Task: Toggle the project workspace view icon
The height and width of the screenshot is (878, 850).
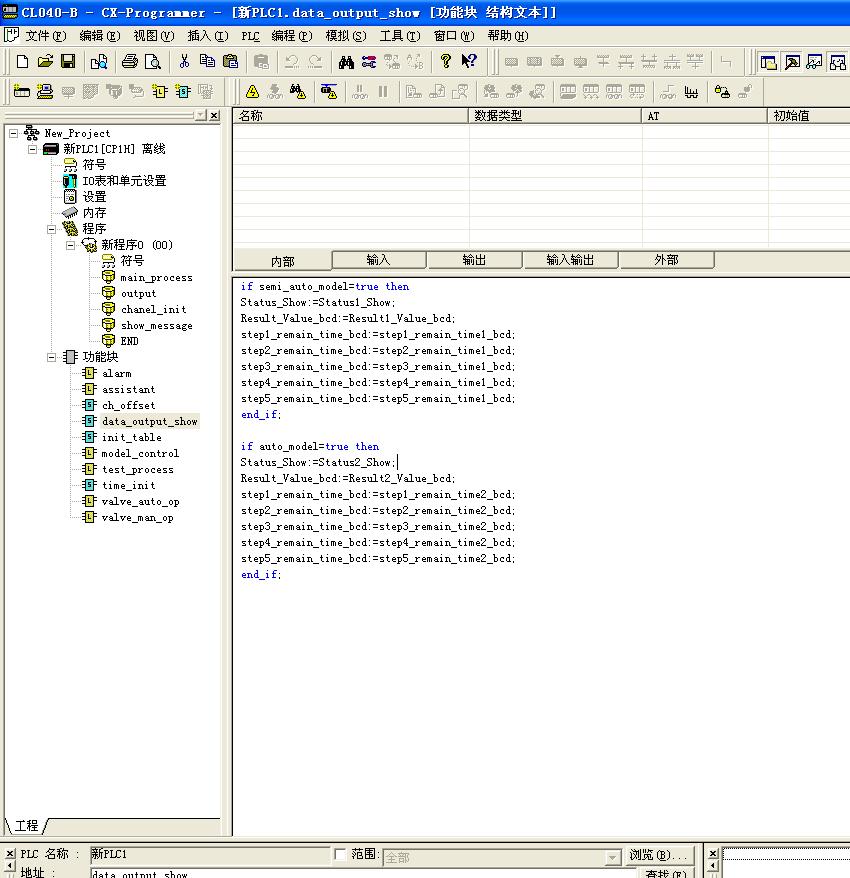Action: (768, 62)
